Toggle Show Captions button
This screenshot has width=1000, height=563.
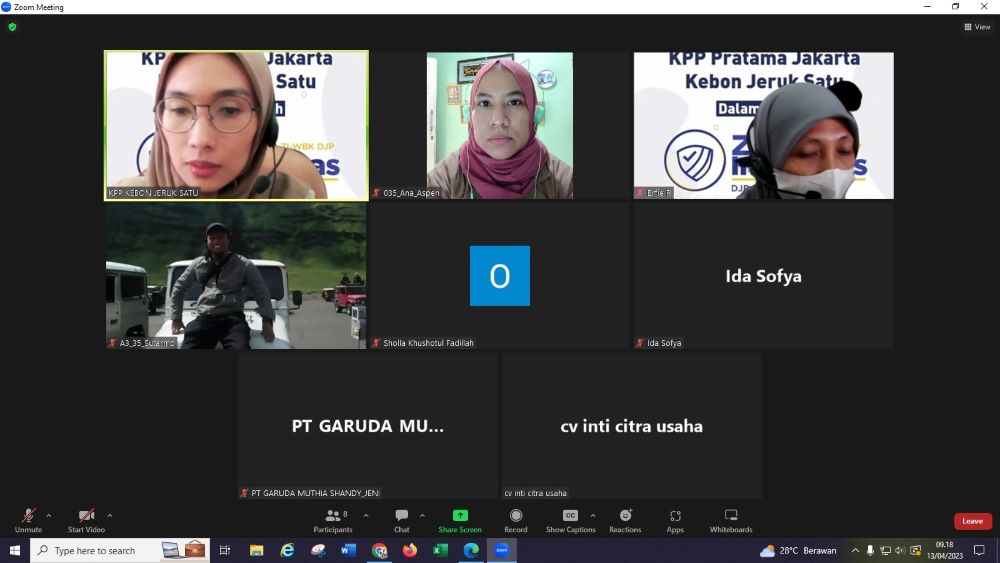(x=570, y=518)
